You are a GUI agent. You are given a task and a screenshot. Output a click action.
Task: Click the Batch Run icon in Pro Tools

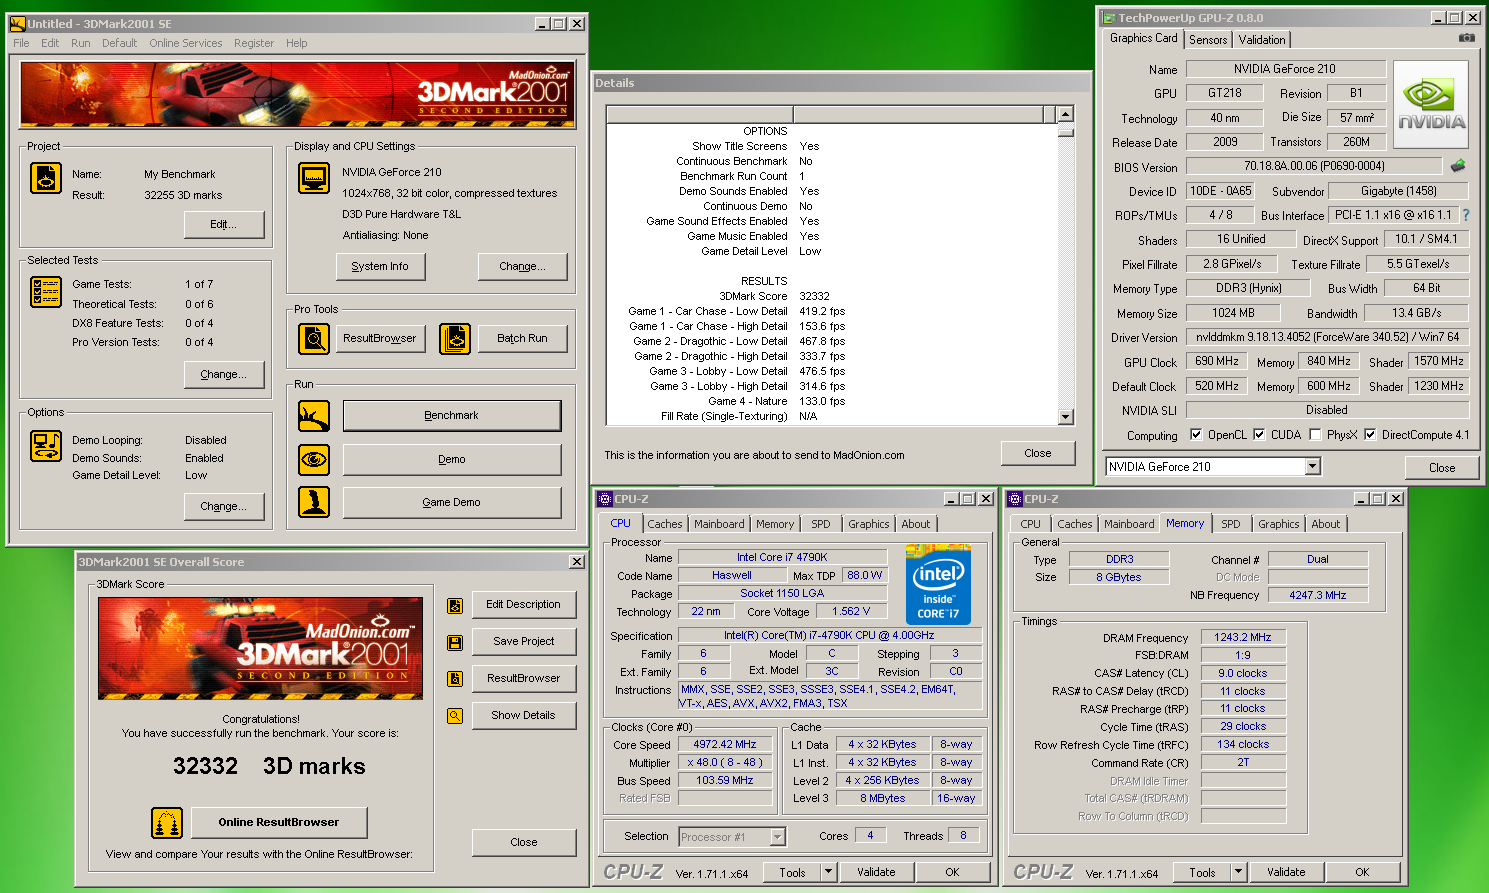coord(455,338)
